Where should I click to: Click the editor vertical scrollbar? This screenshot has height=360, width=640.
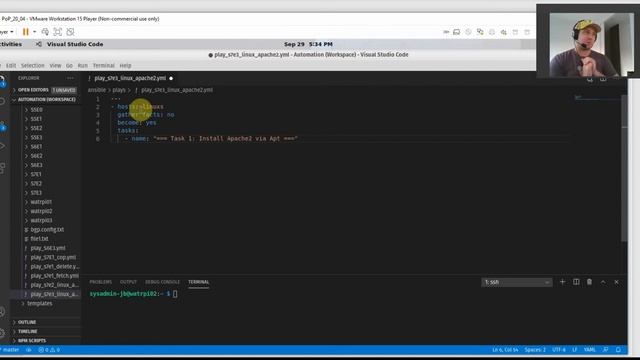[x=624, y=167]
